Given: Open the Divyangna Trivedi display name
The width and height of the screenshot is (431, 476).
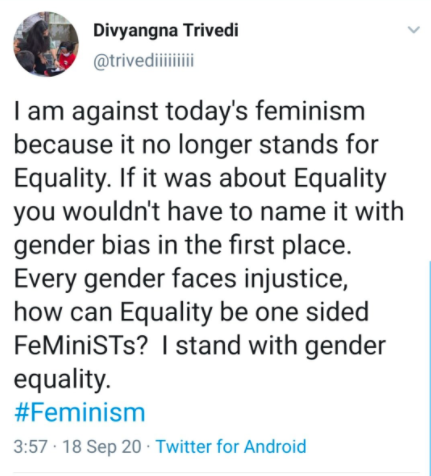Looking at the screenshot, I should (166, 31).
